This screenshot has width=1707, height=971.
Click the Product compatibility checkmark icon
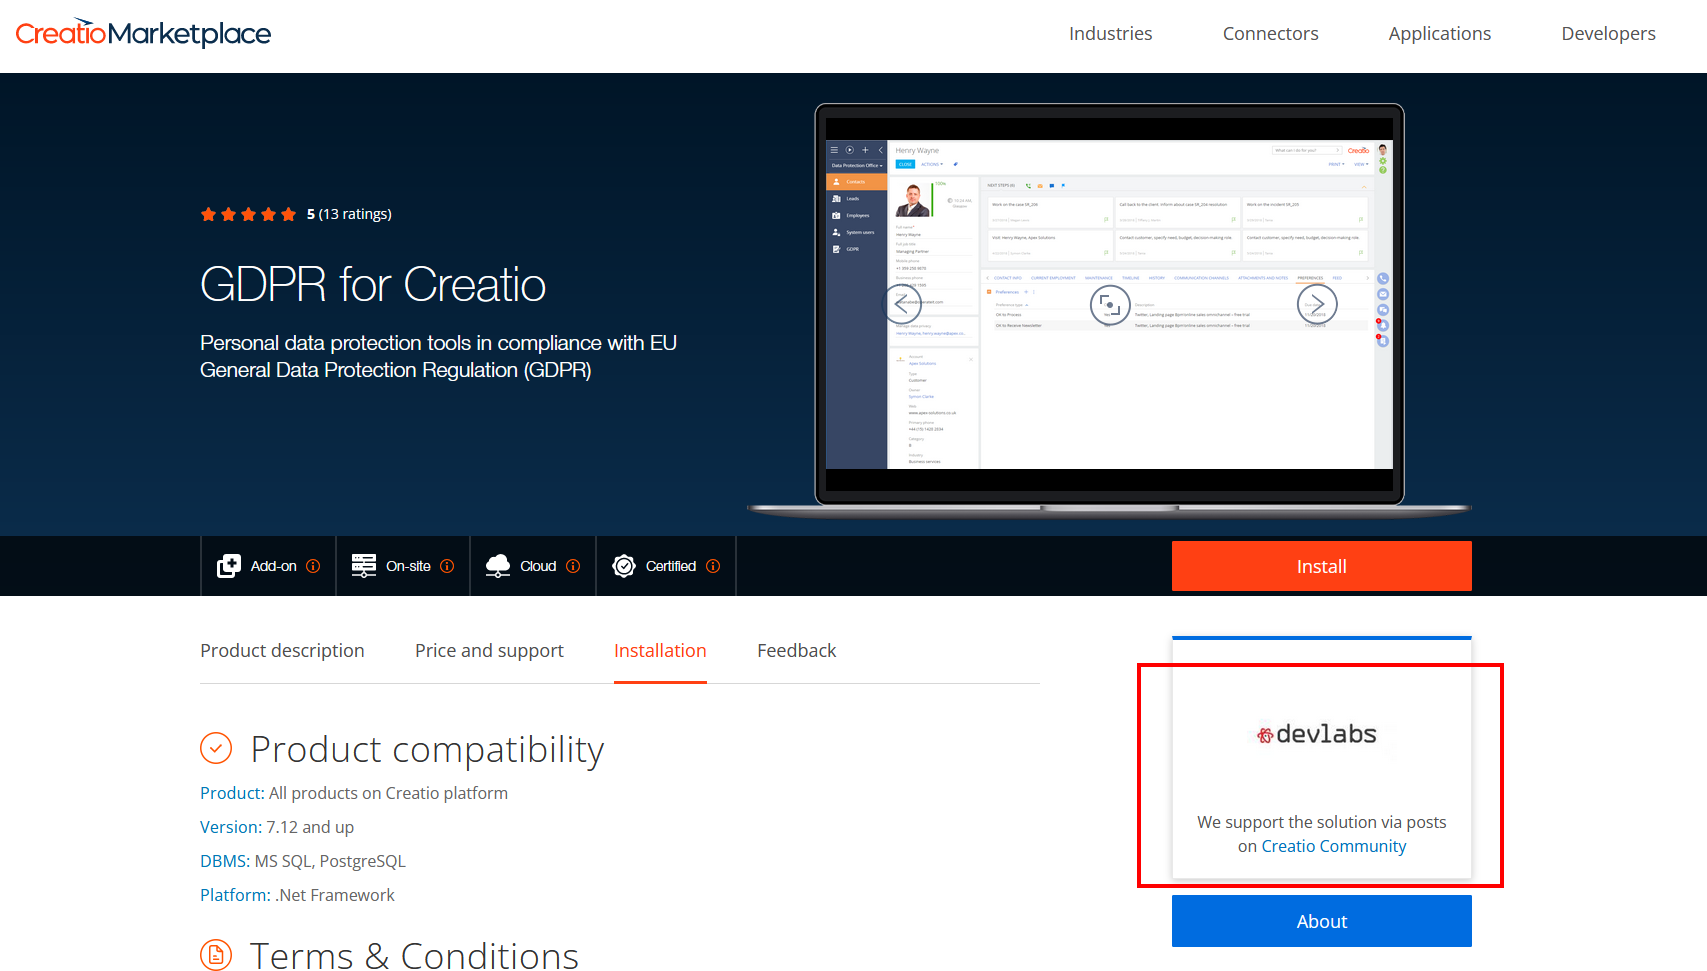(x=216, y=748)
